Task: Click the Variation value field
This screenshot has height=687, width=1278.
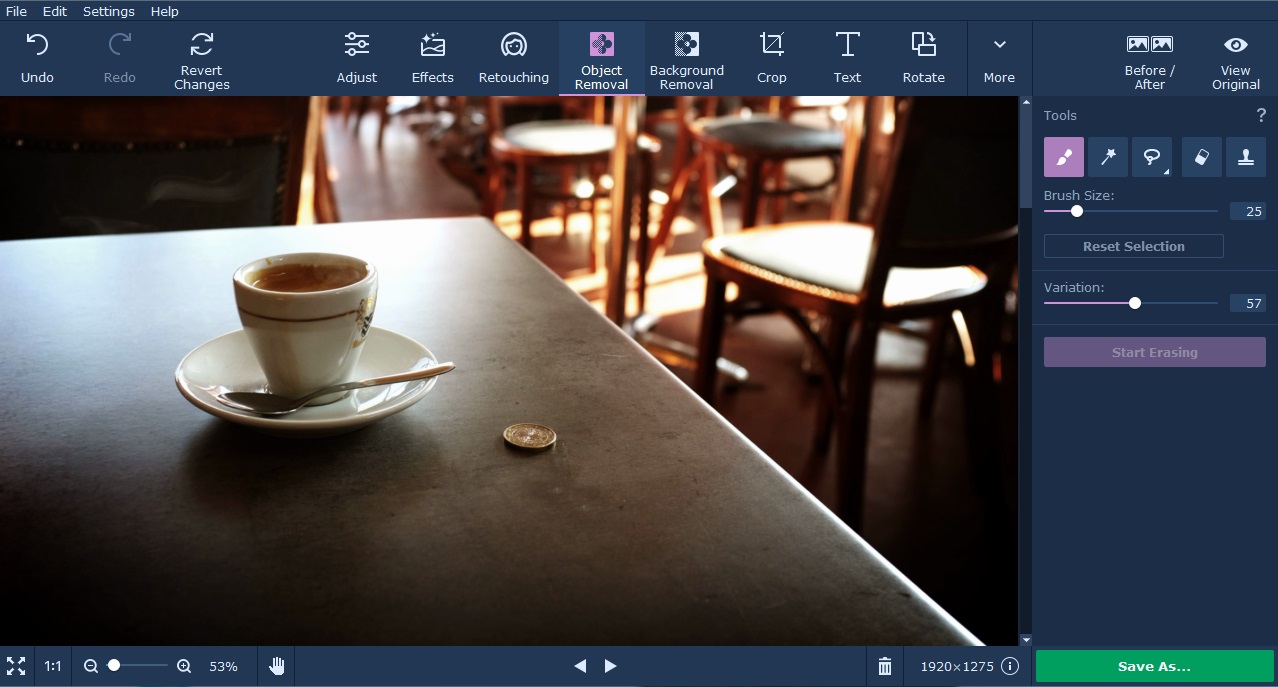Action: [x=1248, y=303]
